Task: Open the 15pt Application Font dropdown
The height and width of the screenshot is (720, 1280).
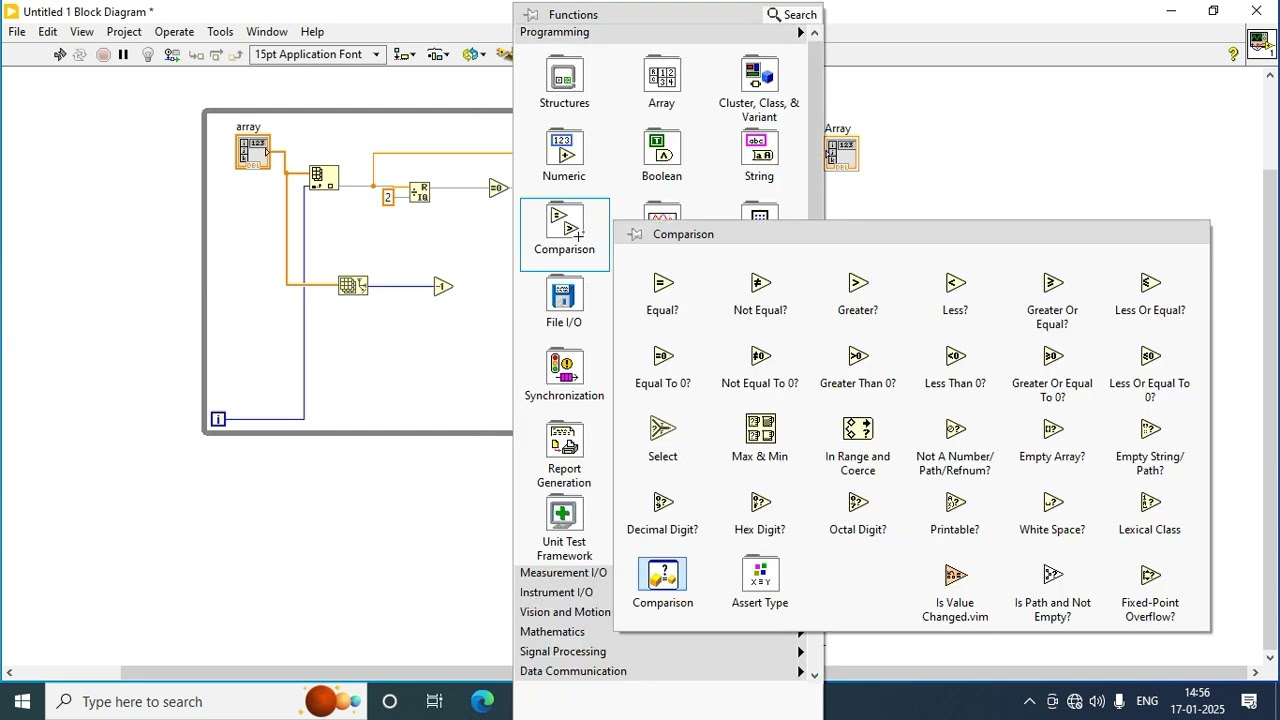Action: click(x=317, y=55)
